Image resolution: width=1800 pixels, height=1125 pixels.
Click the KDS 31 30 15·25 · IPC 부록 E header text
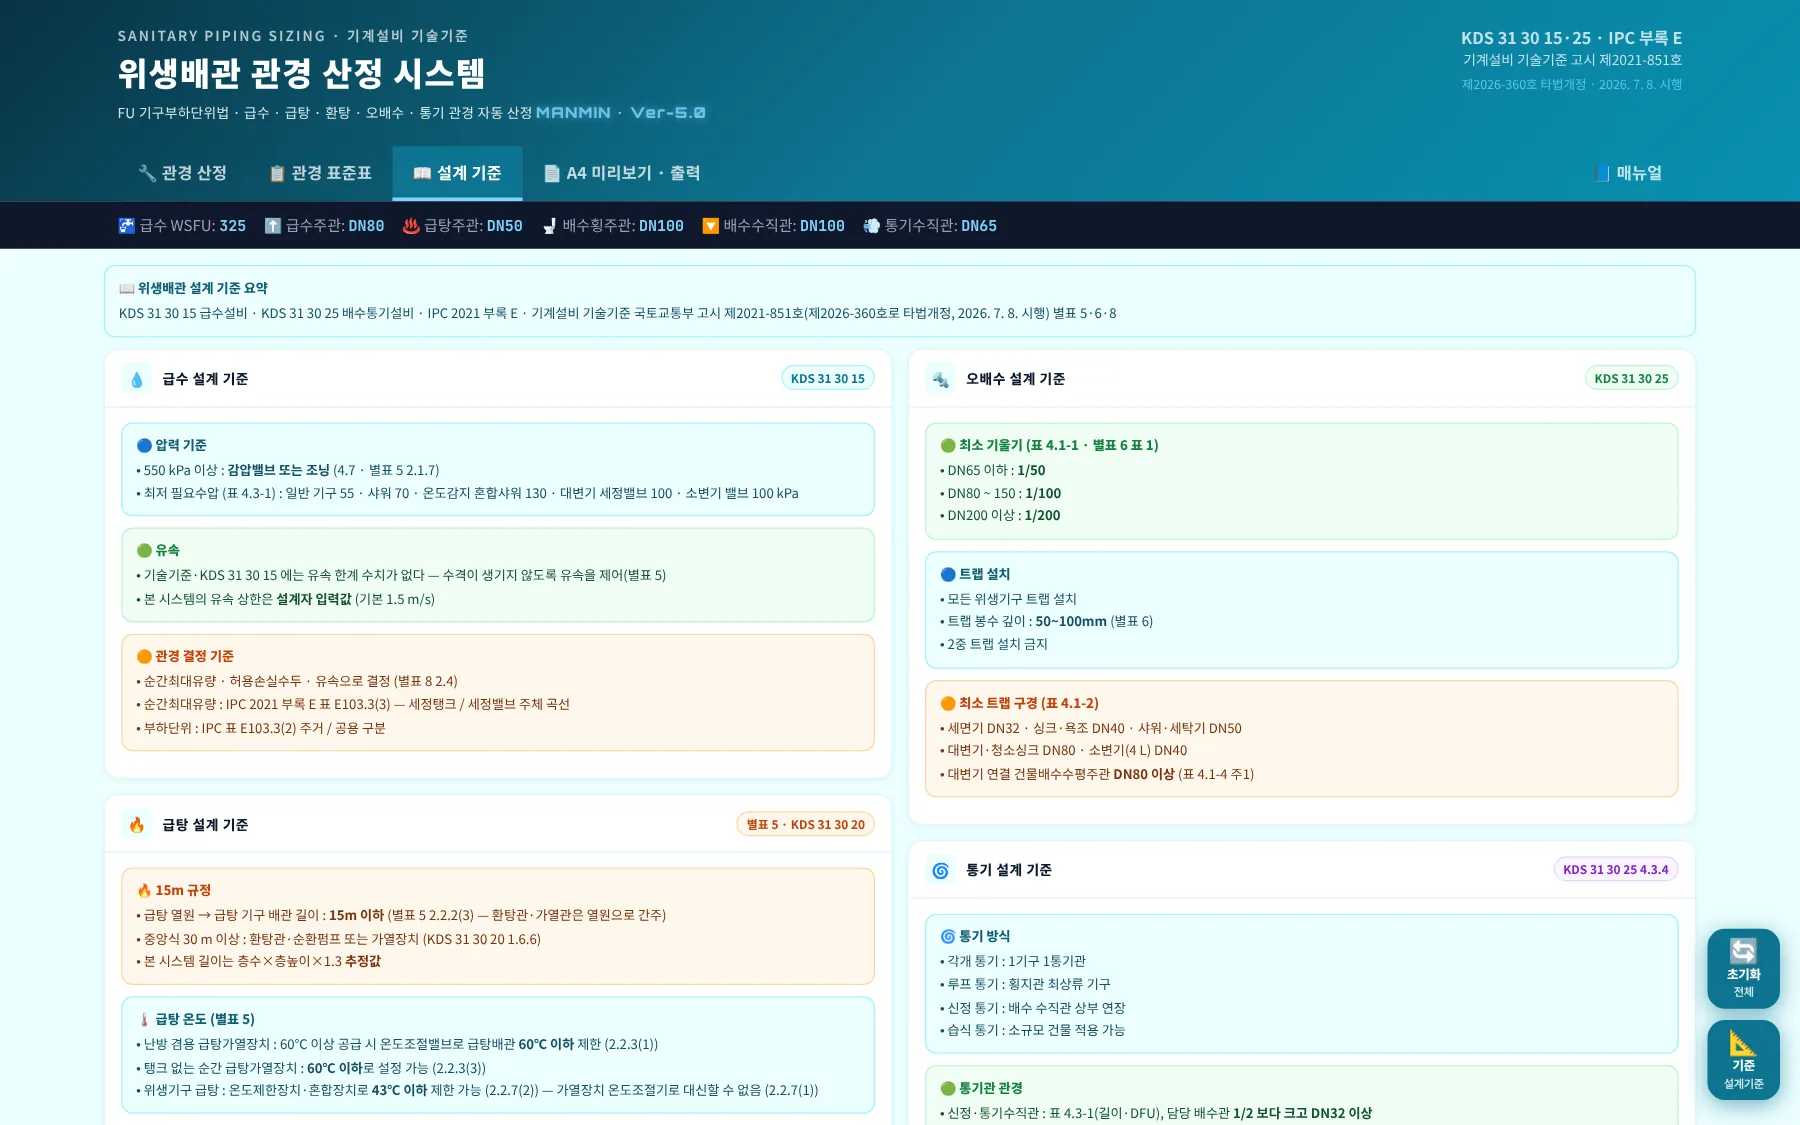click(1571, 38)
